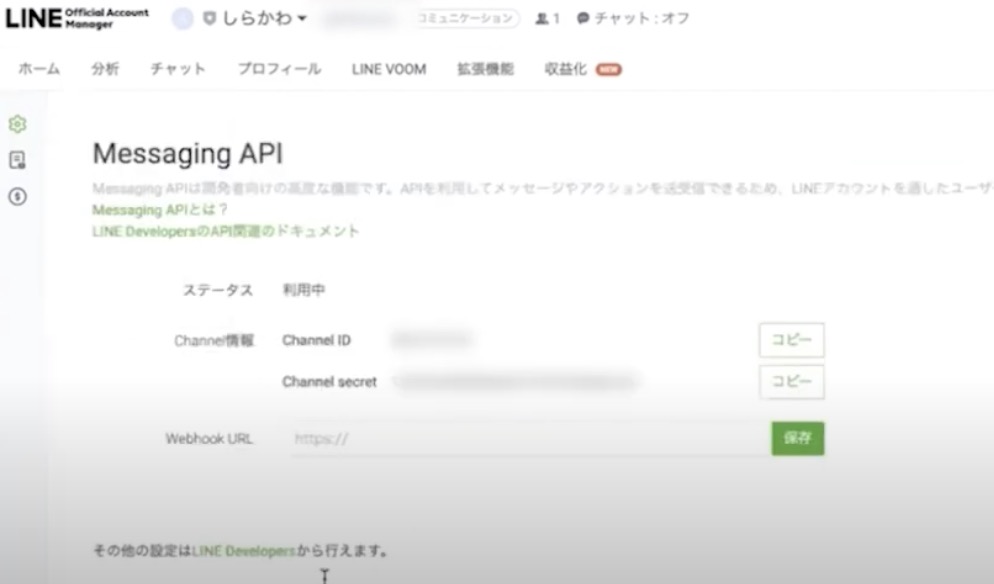The image size is (994, 584).
Task: Click the チャット：オフ status text
Action: click(x=642, y=18)
